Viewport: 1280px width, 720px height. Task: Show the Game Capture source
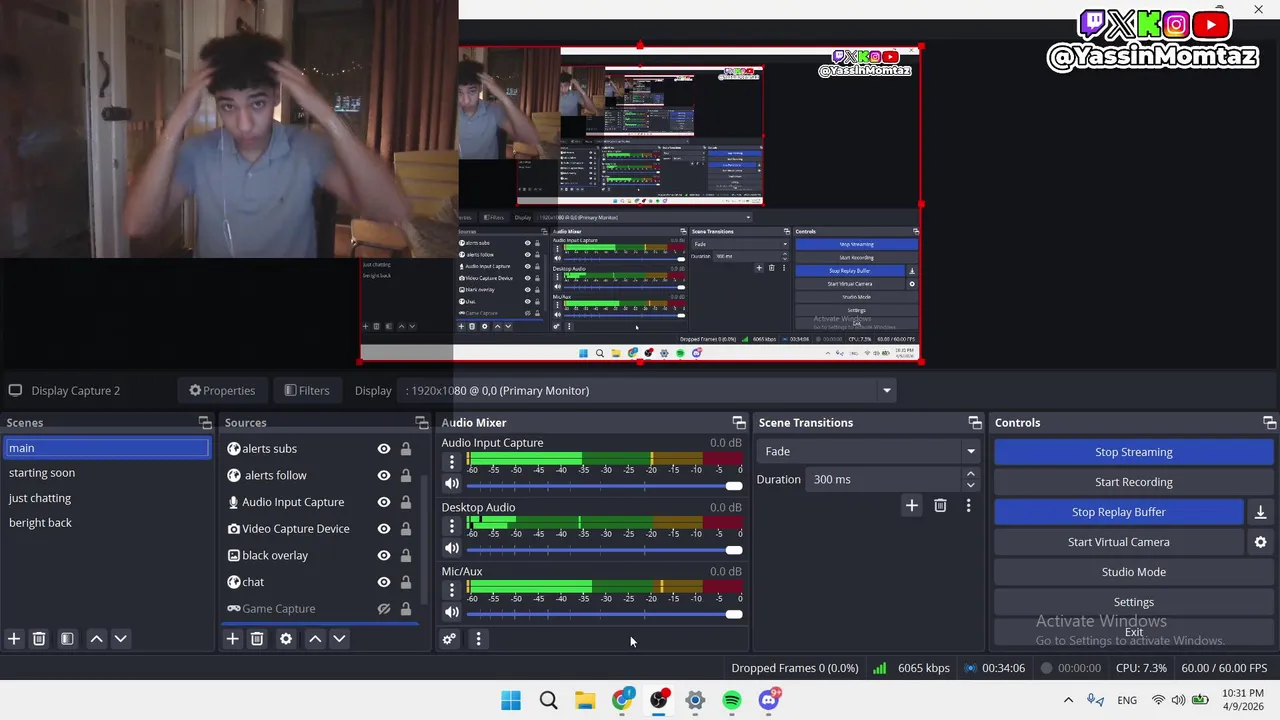point(383,609)
